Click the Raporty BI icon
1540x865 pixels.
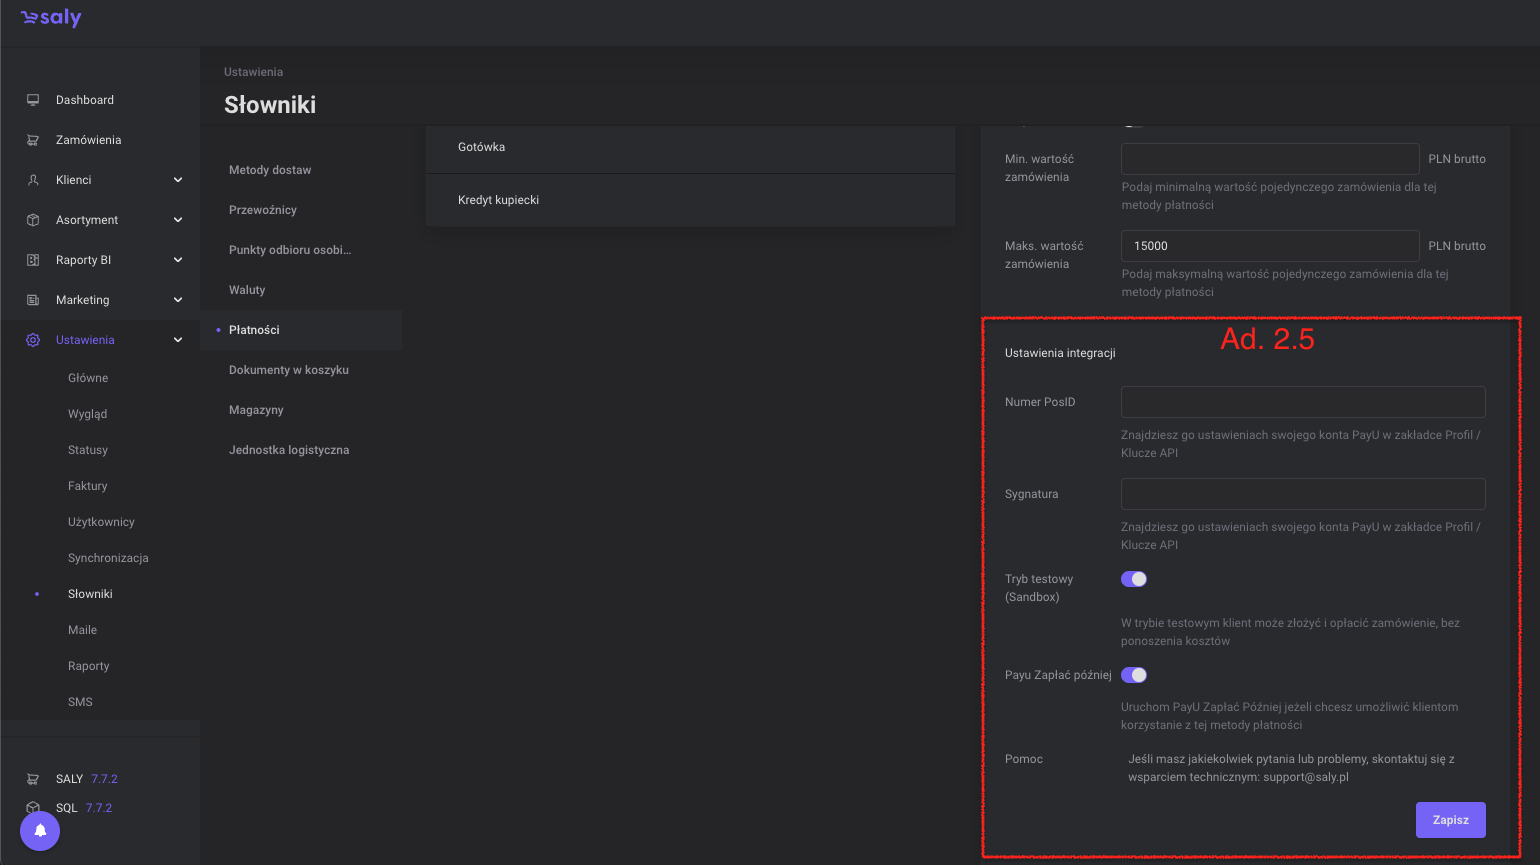(x=33, y=260)
